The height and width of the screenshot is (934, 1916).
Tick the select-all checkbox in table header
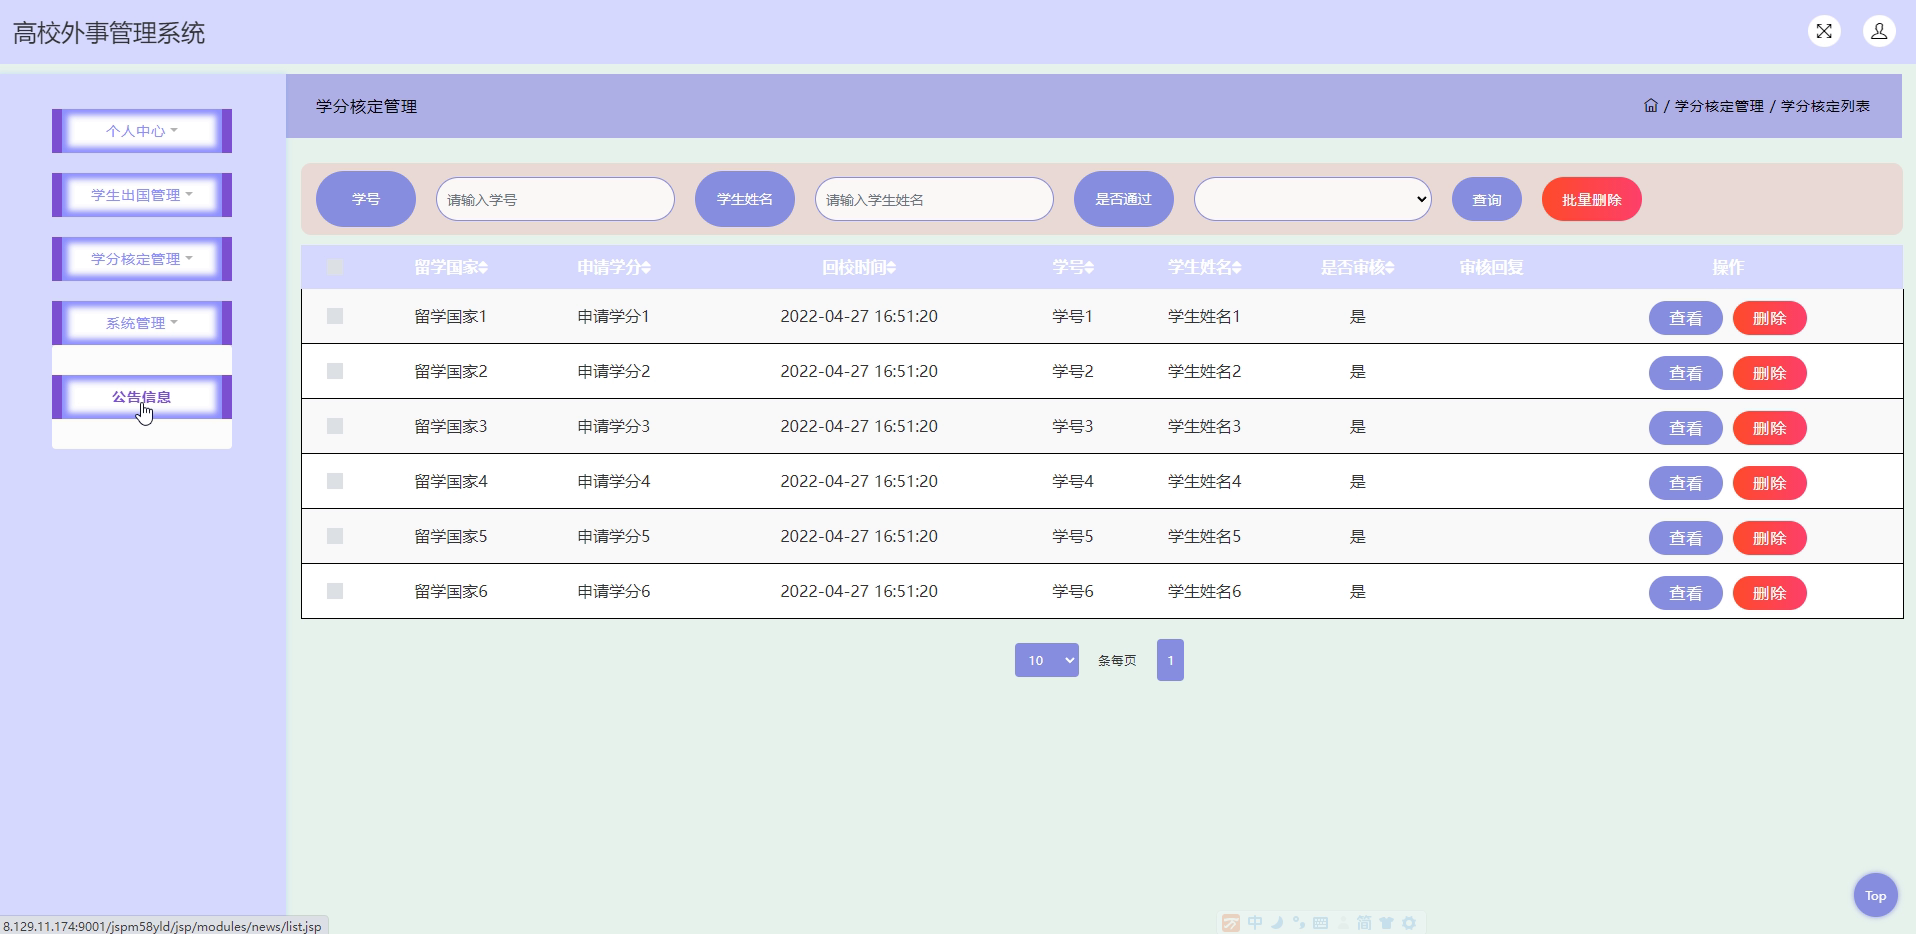(335, 267)
